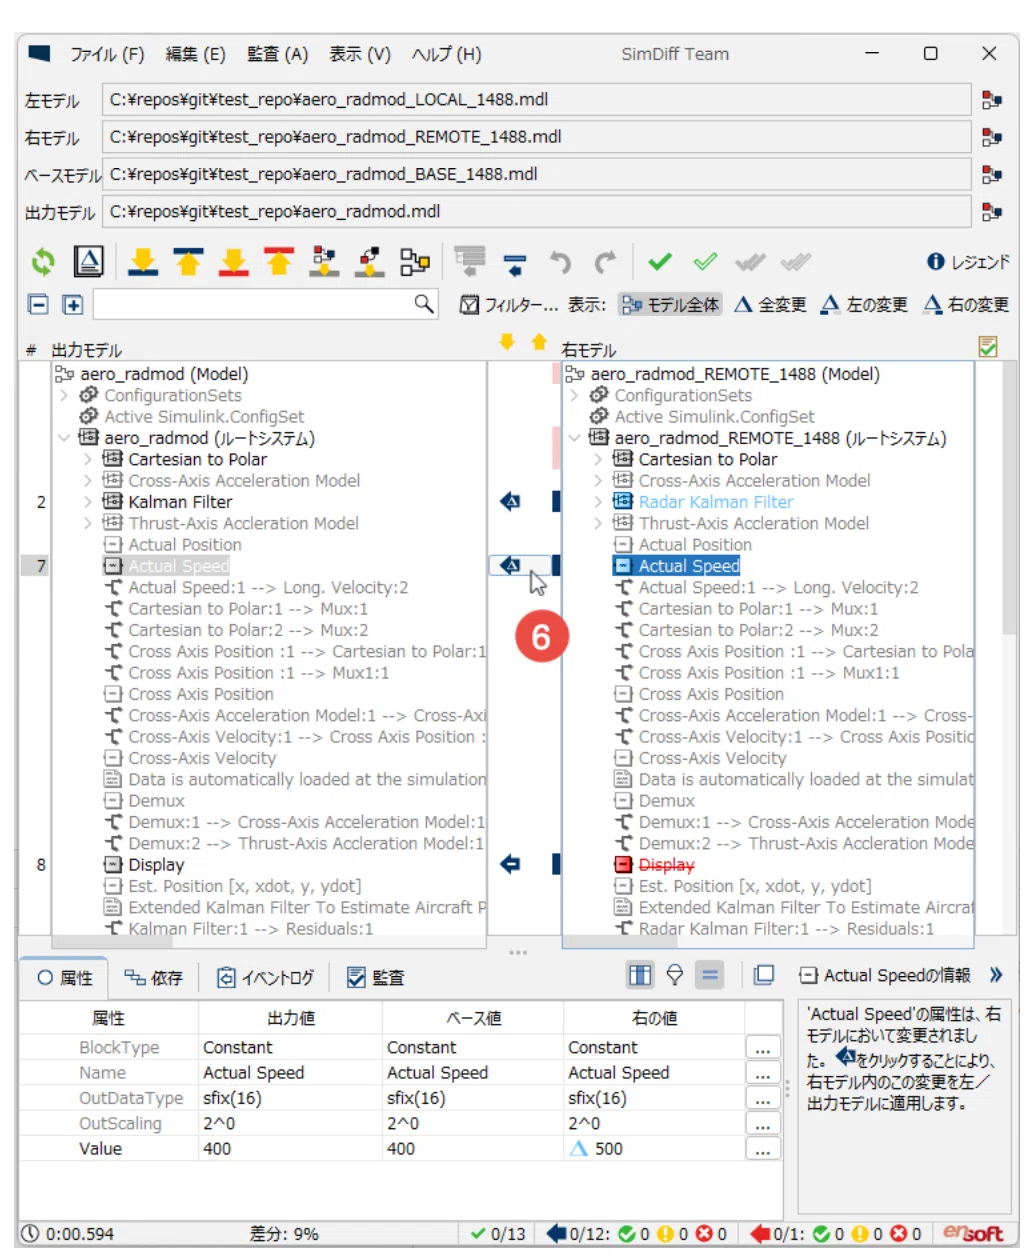Image resolution: width=1024 pixels, height=1254 pixels.
Task: Expand Radar Kalman Filter in right tree
Action: tap(598, 502)
